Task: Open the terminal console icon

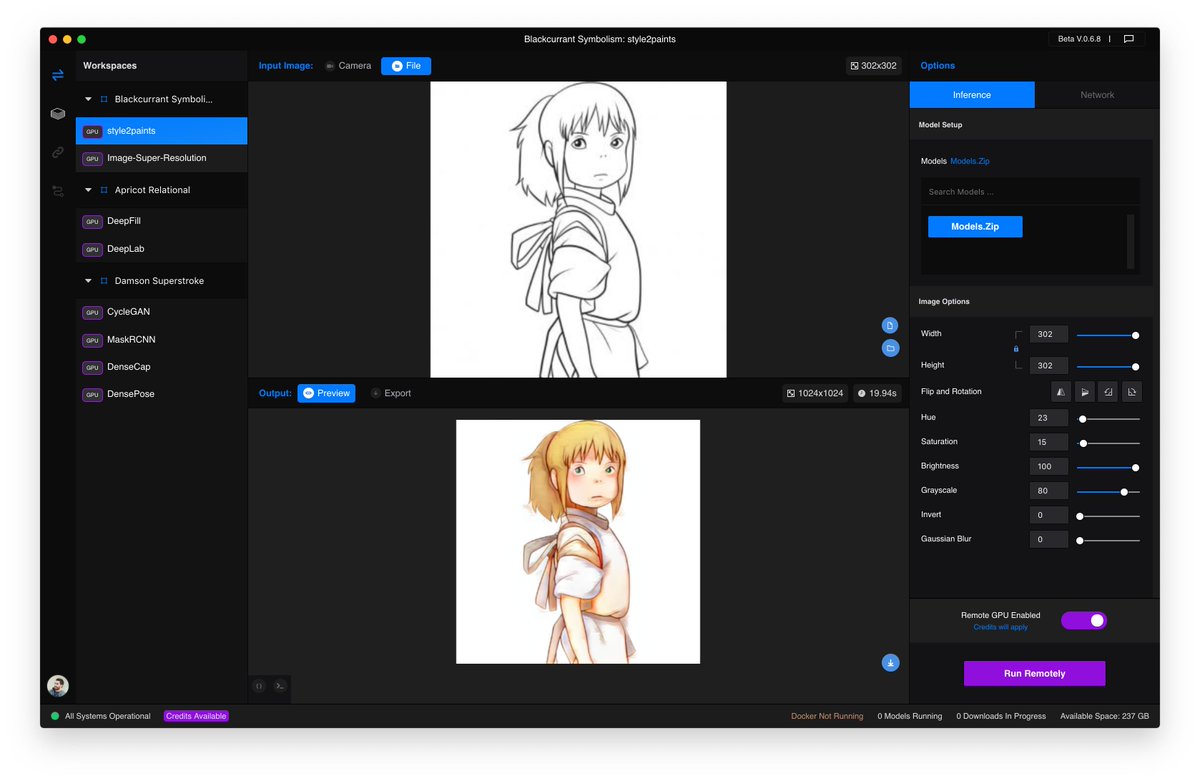Action: pyautogui.click(x=280, y=686)
